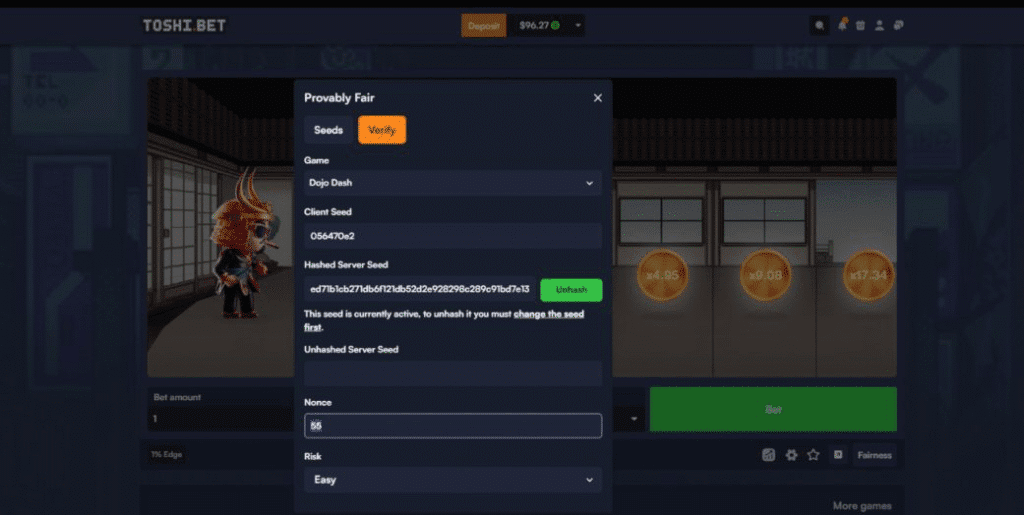
Task: Switch to the Seeds tab
Action: point(328,130)
